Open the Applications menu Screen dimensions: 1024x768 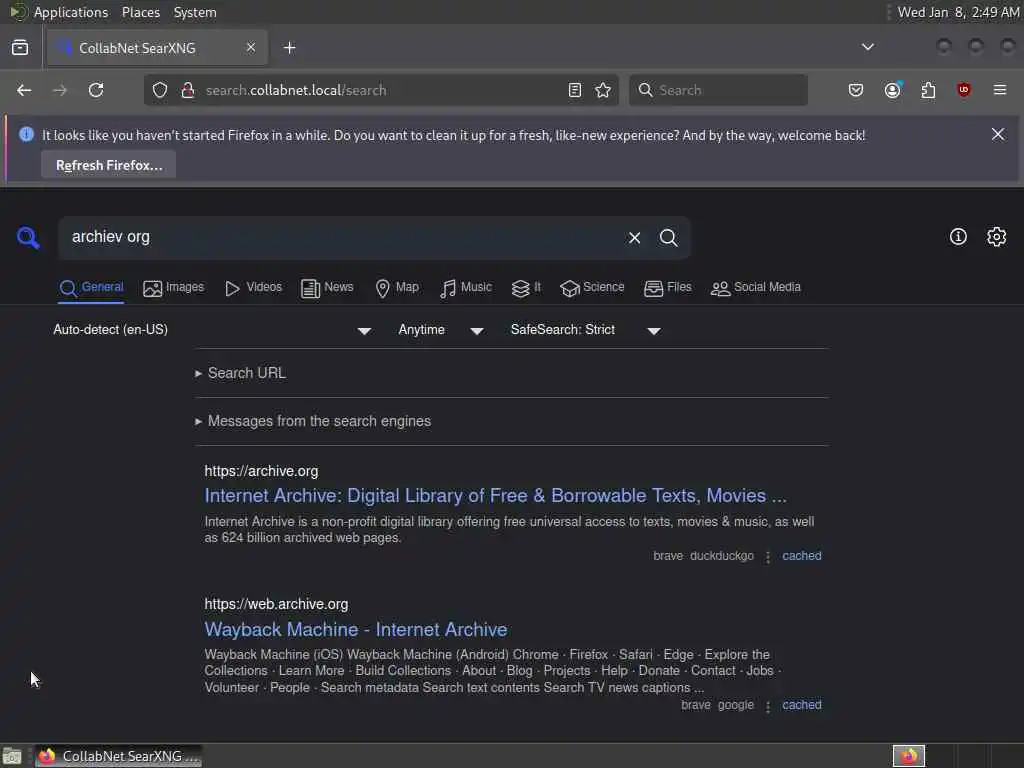[x=71, y=12]
